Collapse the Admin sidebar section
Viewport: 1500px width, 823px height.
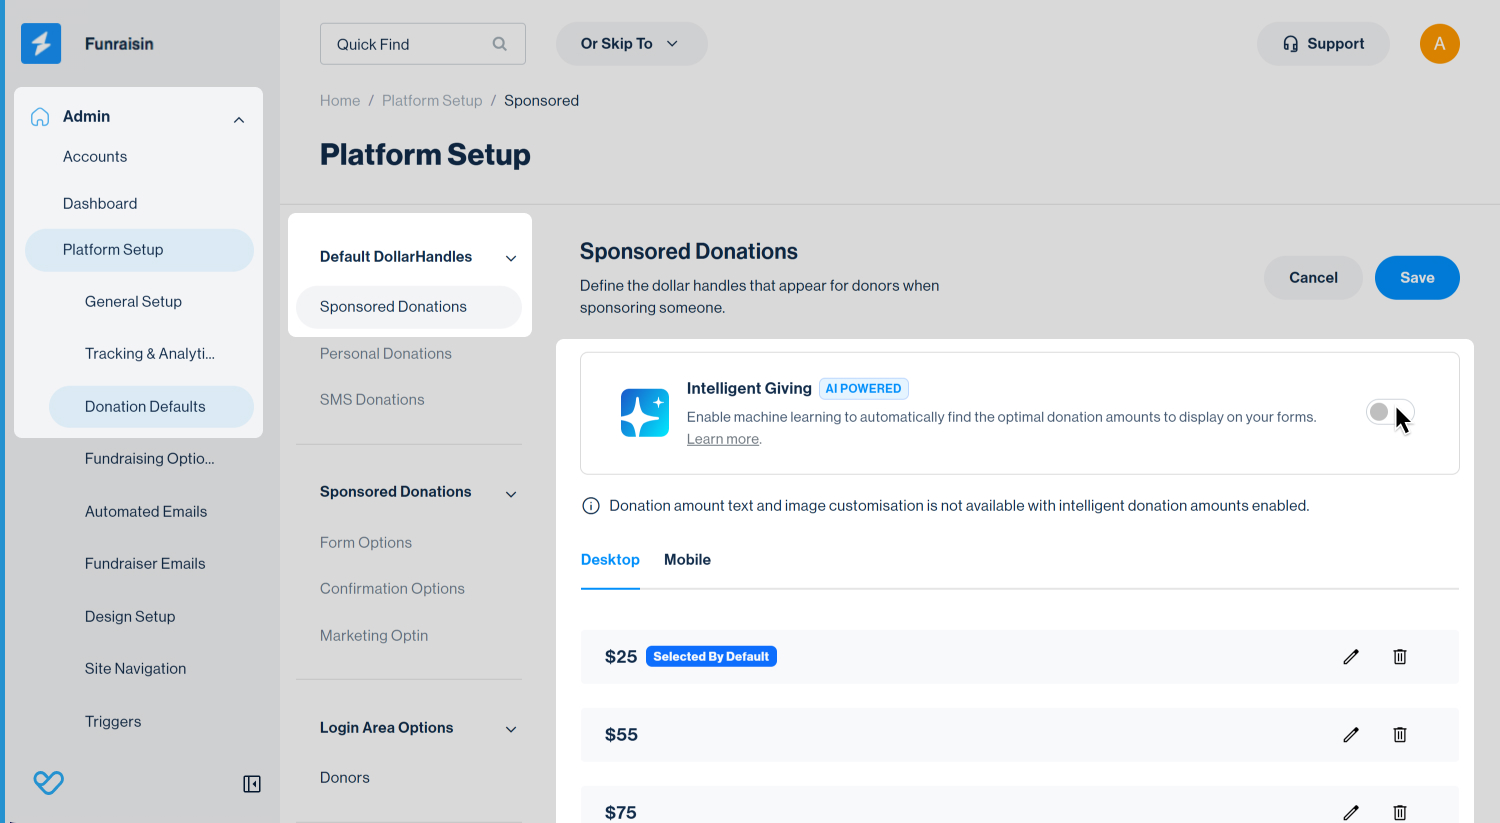pos(239,120)
